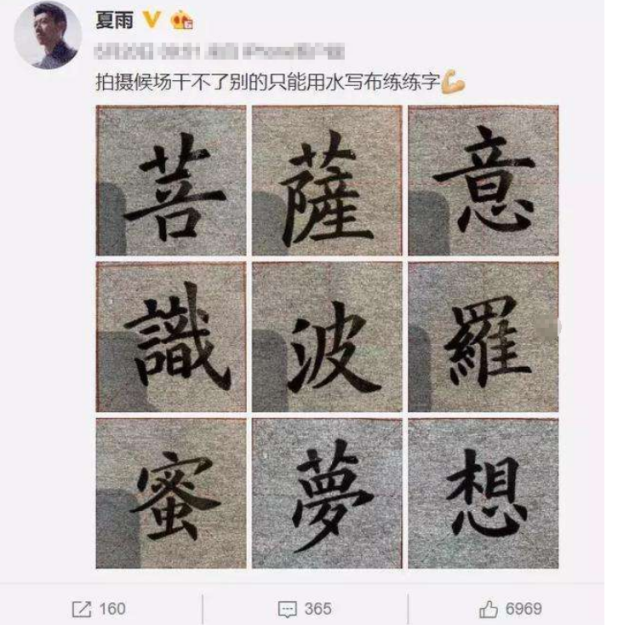Click the like count 6969
The image size is (641, 625).
point(524,609)
